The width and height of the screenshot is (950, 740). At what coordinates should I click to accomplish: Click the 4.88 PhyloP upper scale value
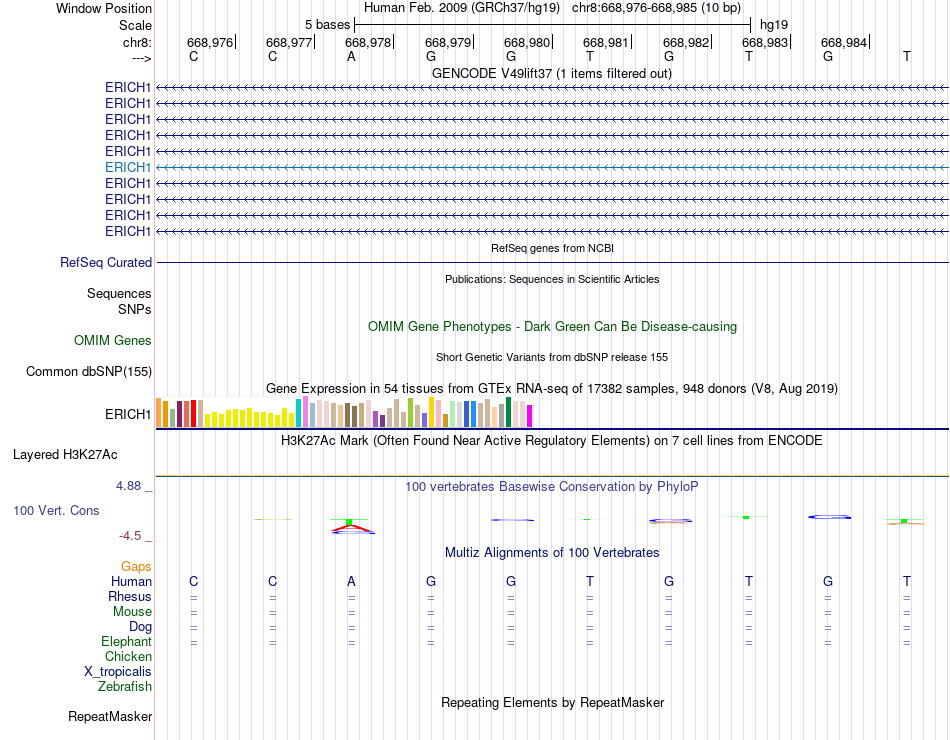pos(128,485)
